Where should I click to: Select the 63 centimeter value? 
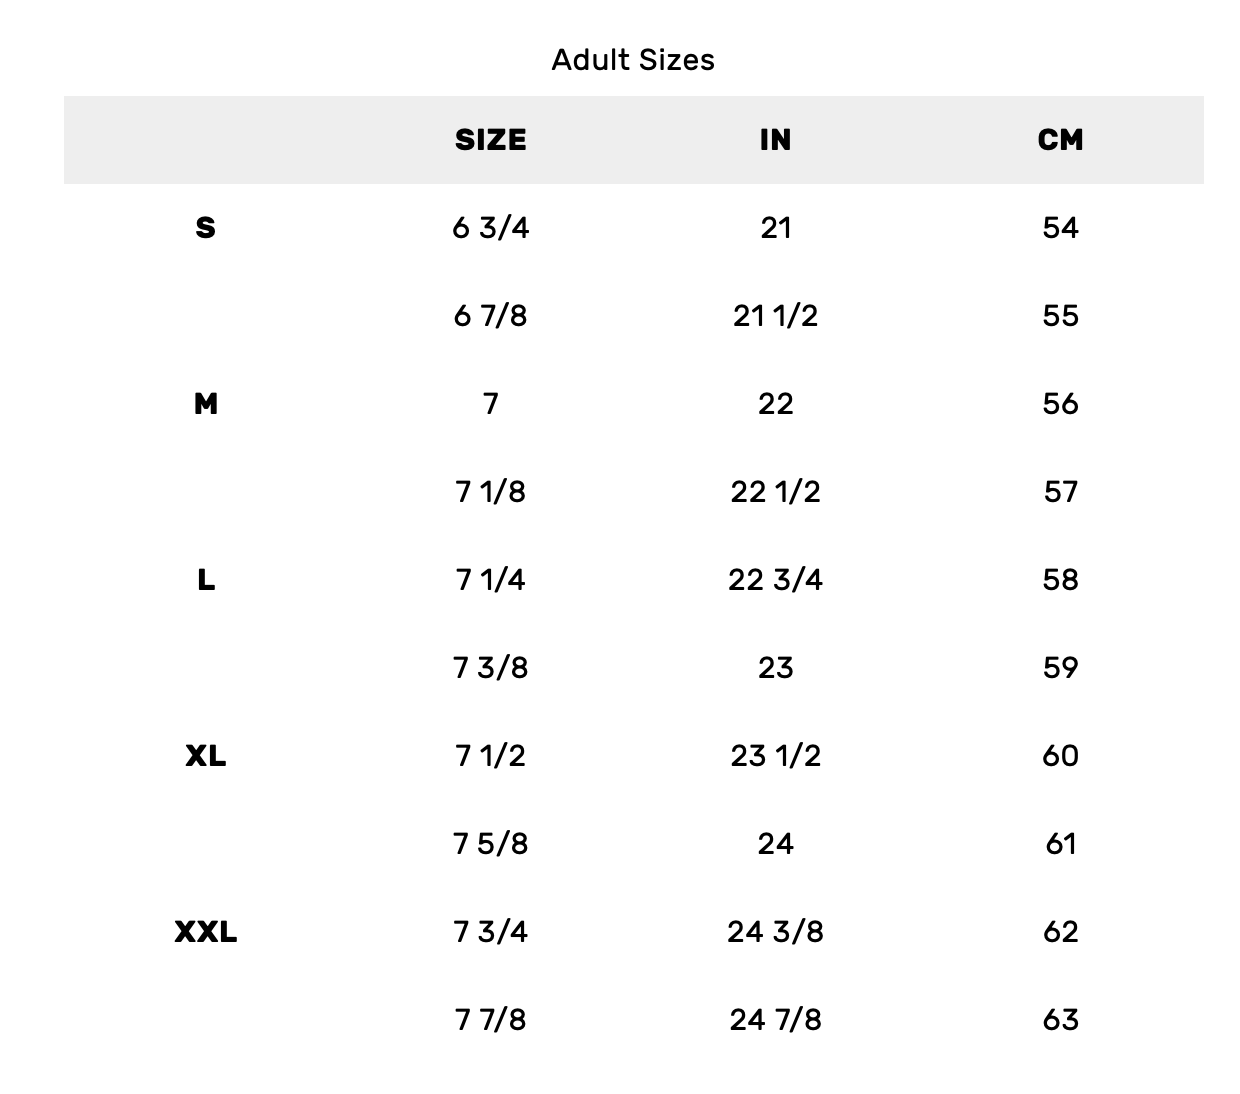[x=1060, y=1020]
